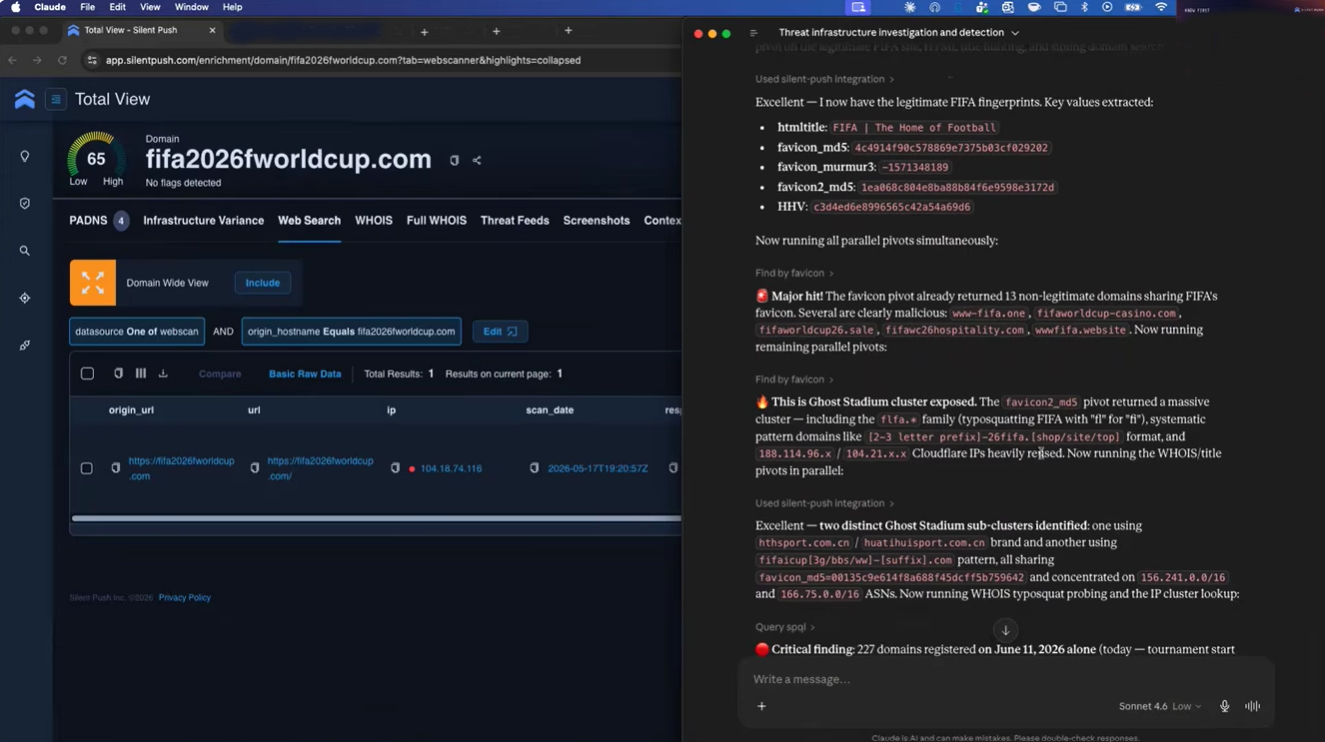The width and height of the screenshot is (1325, 742).
Task: Open the column chooser icon in table toolbar
Action: tap(140, 373)
